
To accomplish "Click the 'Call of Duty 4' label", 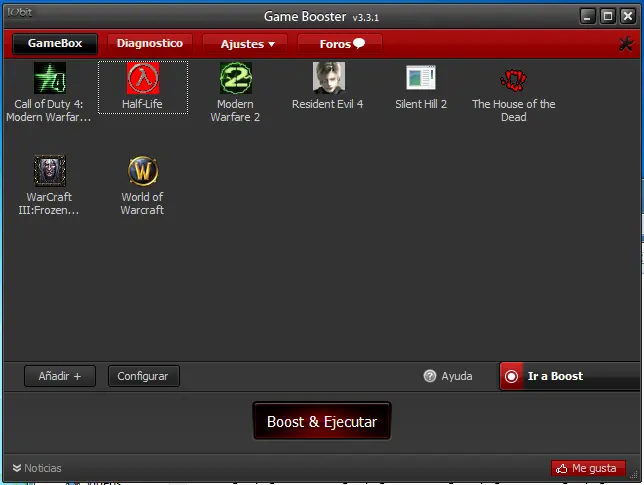I will (48, 110).
